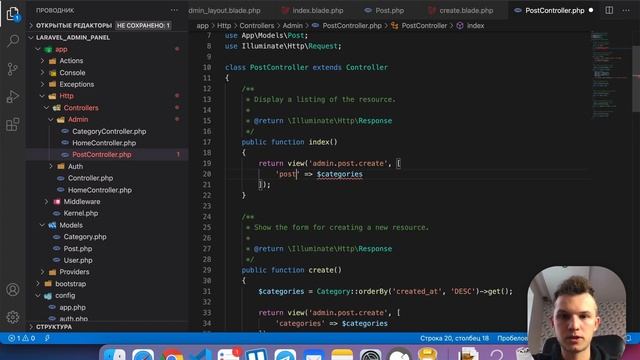Viewport: 640px width, 360px height.
Task: Open editor More Actions ellipsis
Action: 626,10
